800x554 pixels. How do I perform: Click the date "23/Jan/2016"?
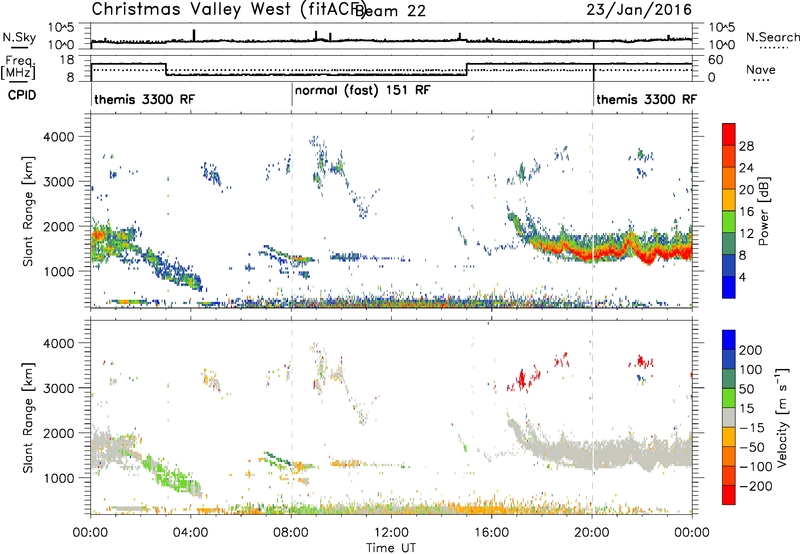(639, 10)
